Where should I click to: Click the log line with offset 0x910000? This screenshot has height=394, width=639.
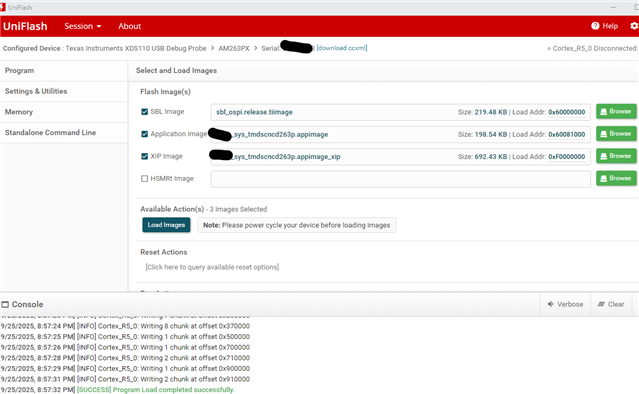[x=125, y=379]
